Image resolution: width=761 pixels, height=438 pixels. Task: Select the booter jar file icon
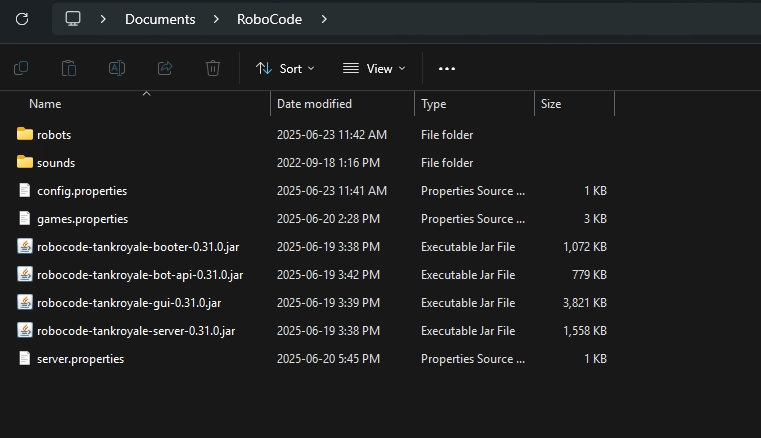point(25,246)
